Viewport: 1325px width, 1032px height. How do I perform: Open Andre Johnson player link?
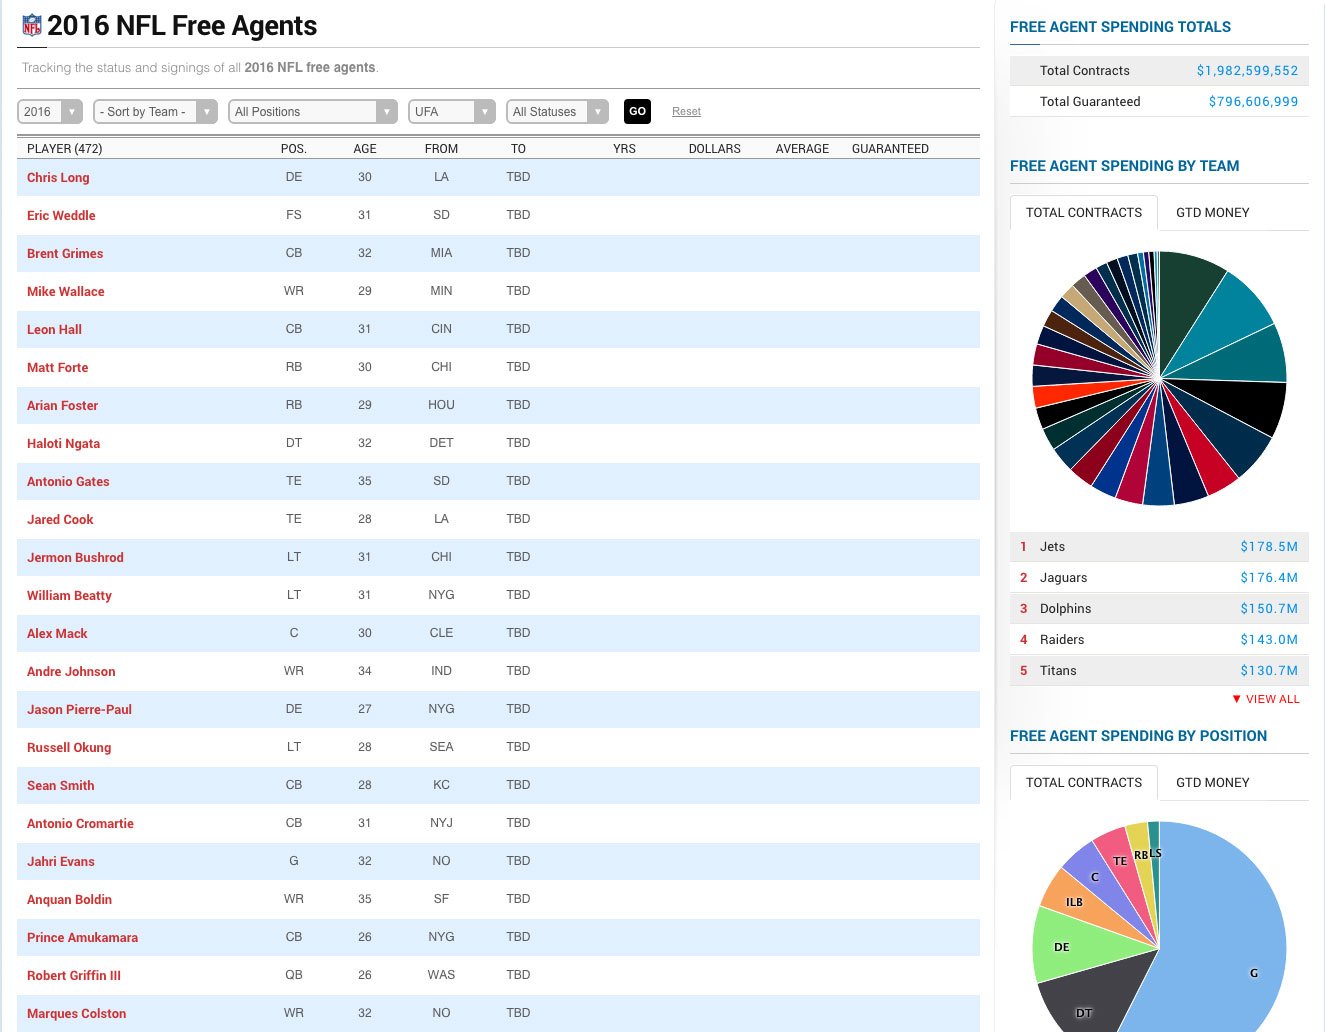coord(71,671)
